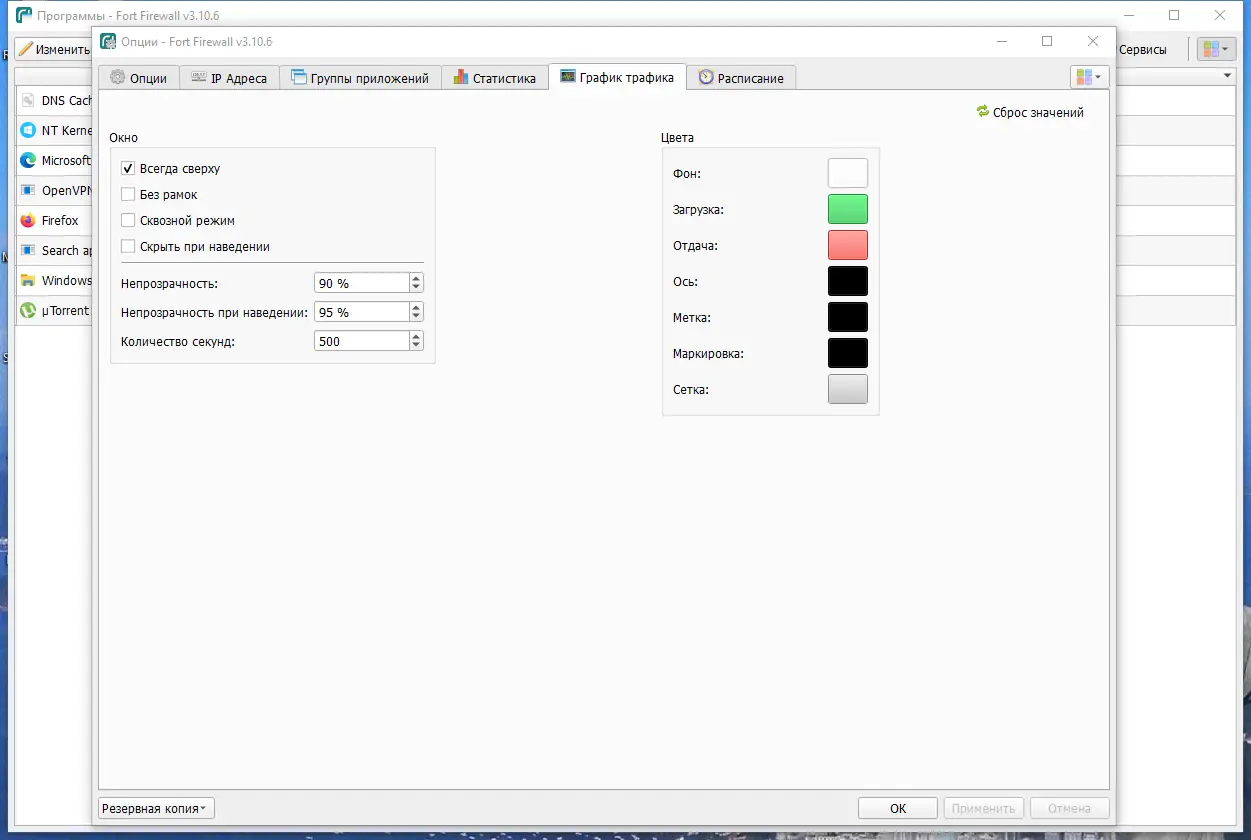Open the Группы приложений tab
Viewport: 1251px width, 840px height.
[x=360, y=78]
